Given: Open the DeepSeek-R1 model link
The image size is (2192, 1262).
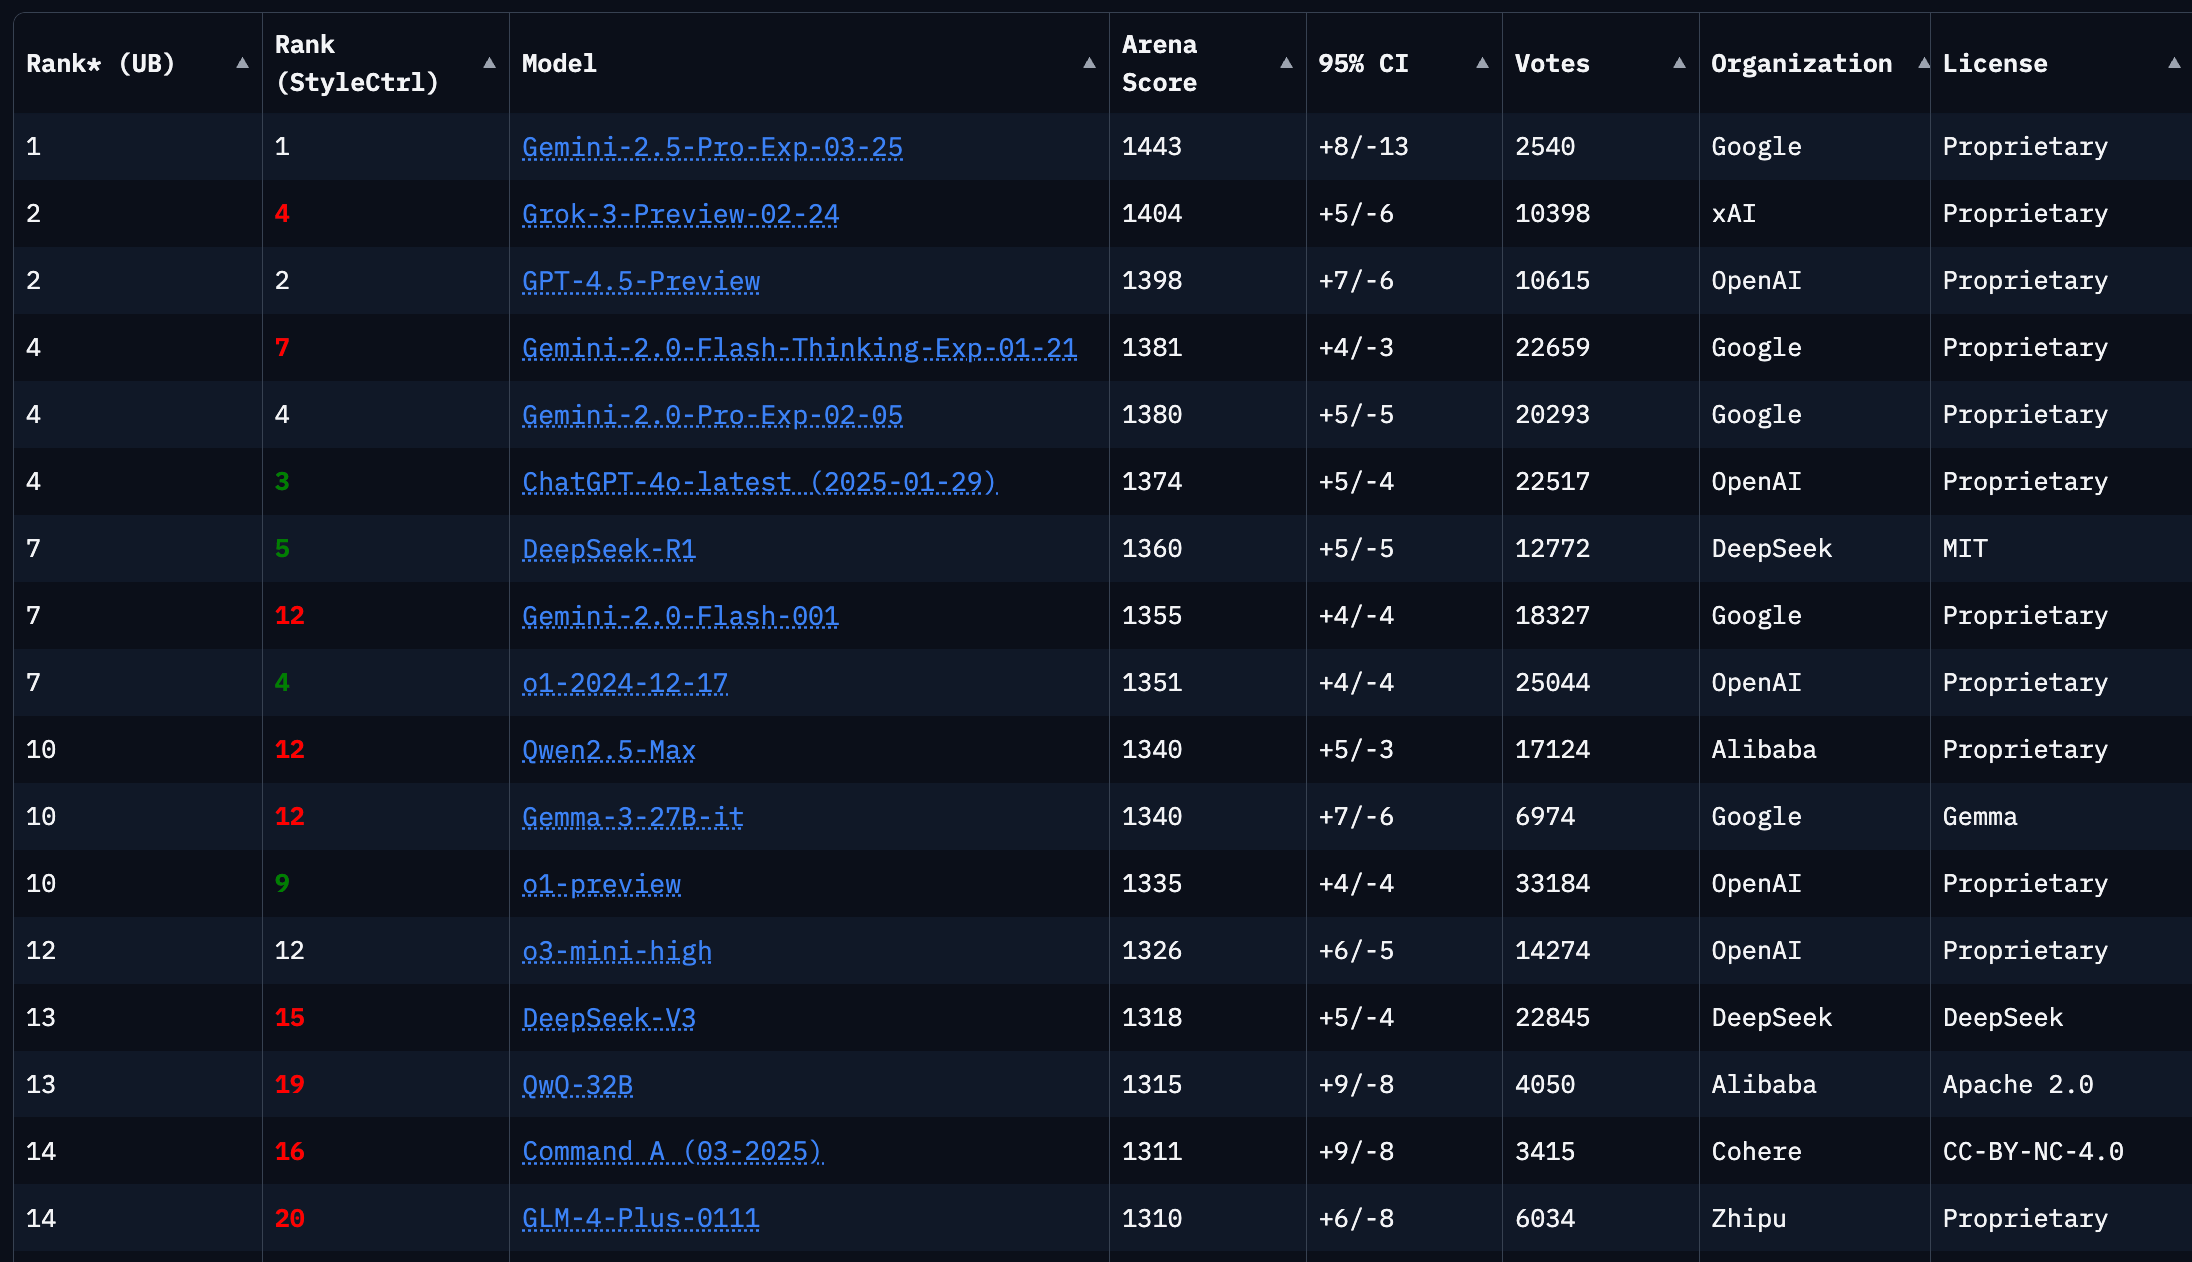Looking at the screenshot, I should (x=609, y=549).
